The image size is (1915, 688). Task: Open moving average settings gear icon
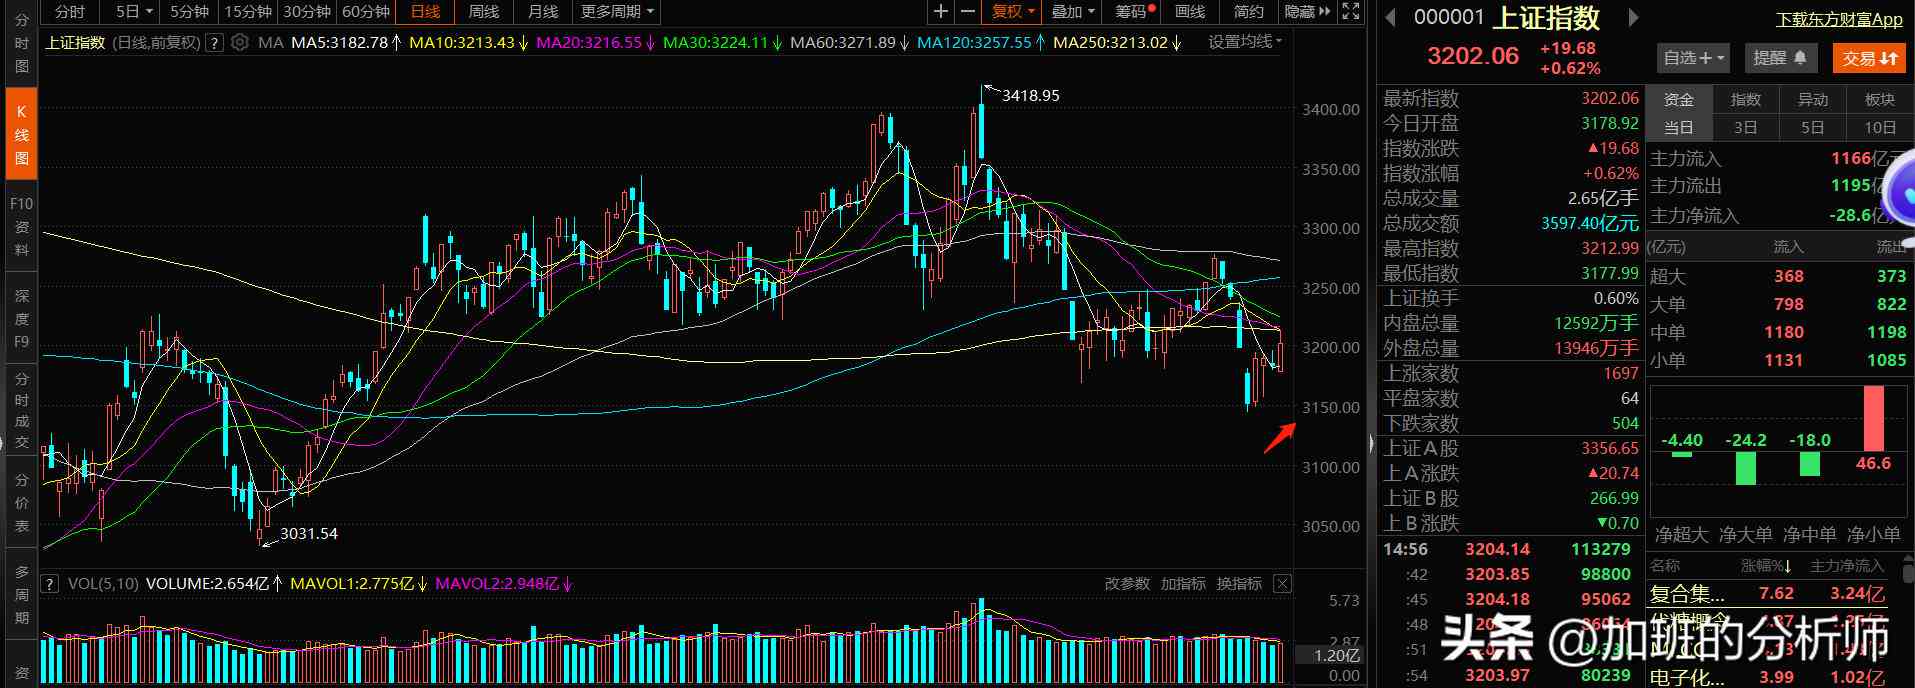point(239,42)
